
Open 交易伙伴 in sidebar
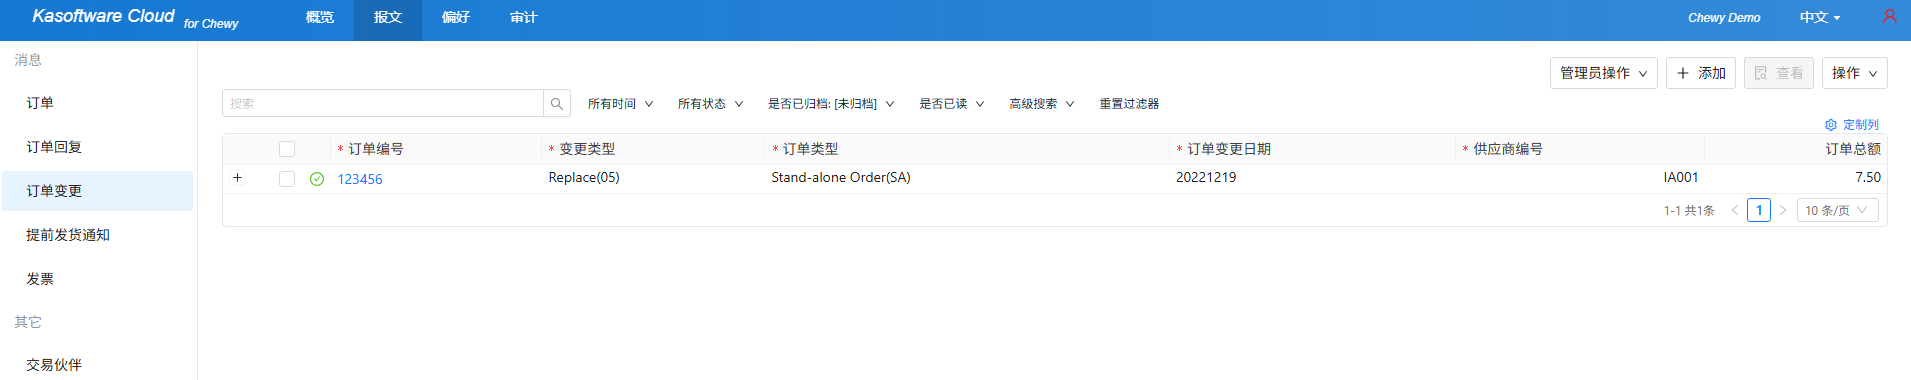(97, 365)
